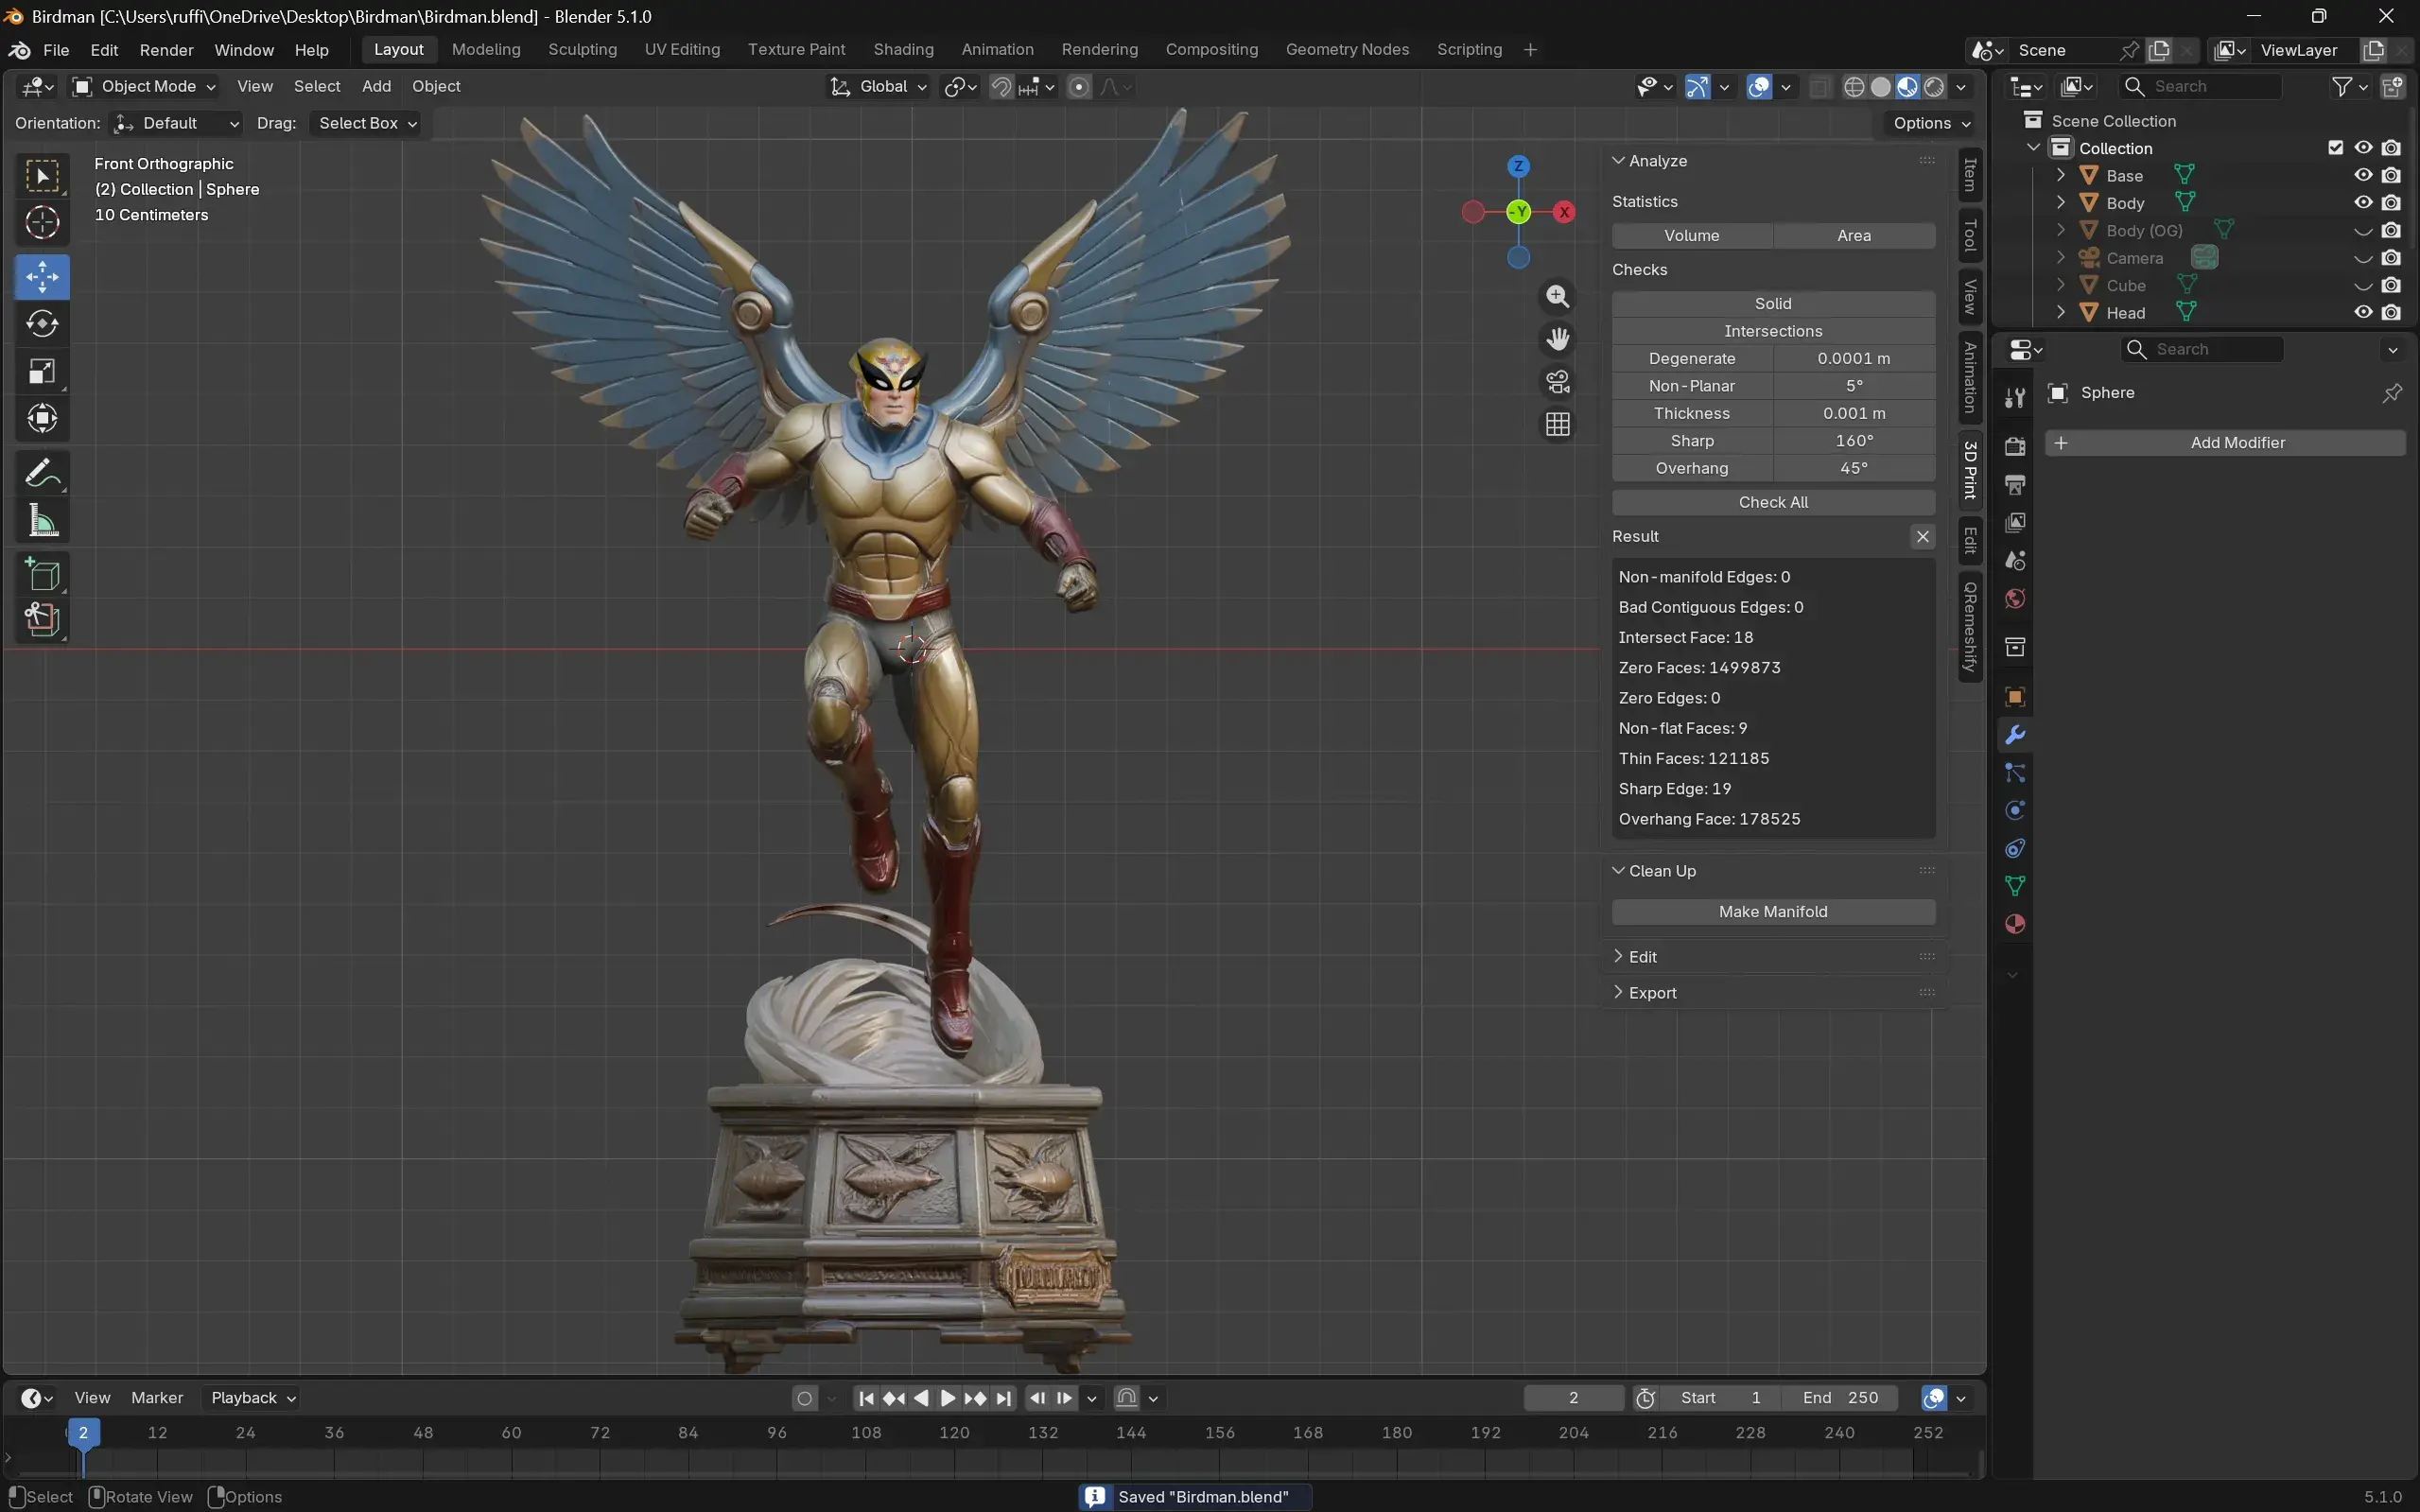The width and height of the screenshot is (2420, 1512).
Task: Open the Object Data mesh properties icon
Action: pyautogui.click(x=2015, y=886)
